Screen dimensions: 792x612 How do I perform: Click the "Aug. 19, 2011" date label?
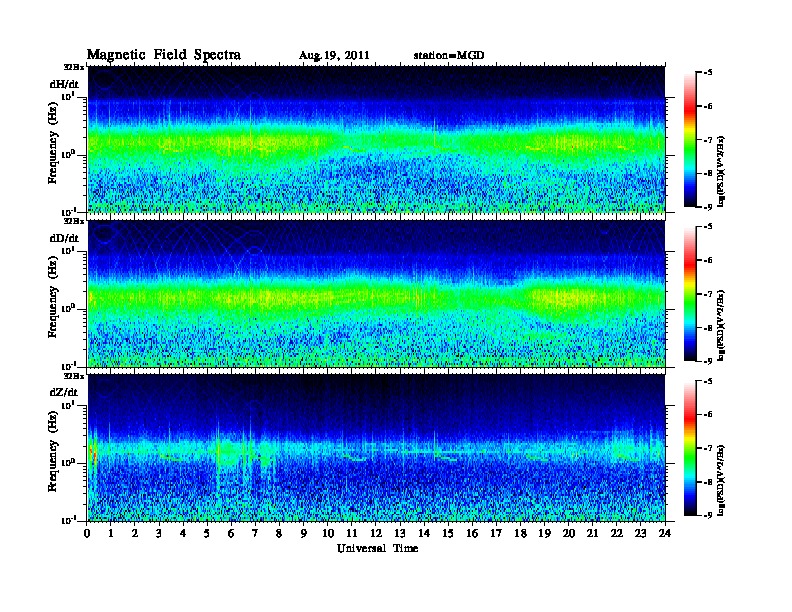(x=334, y=56)
